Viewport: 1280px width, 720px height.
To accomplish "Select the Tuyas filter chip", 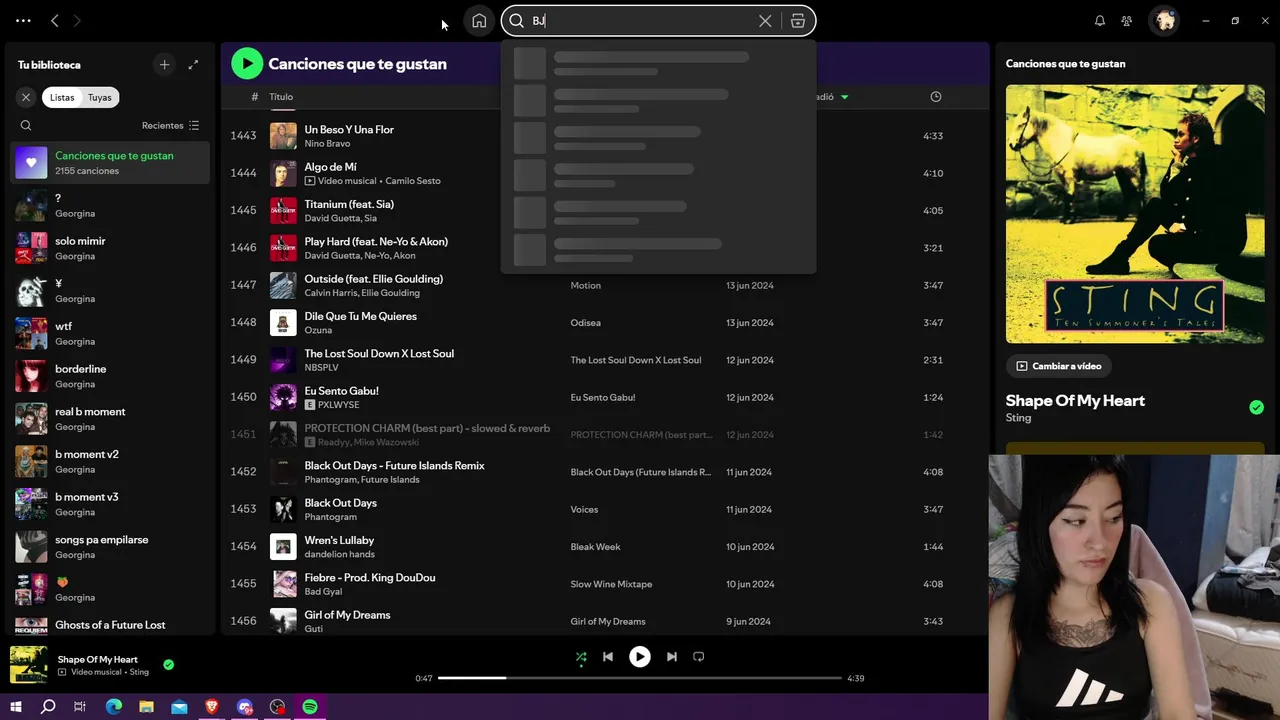I will coord(100,97).
